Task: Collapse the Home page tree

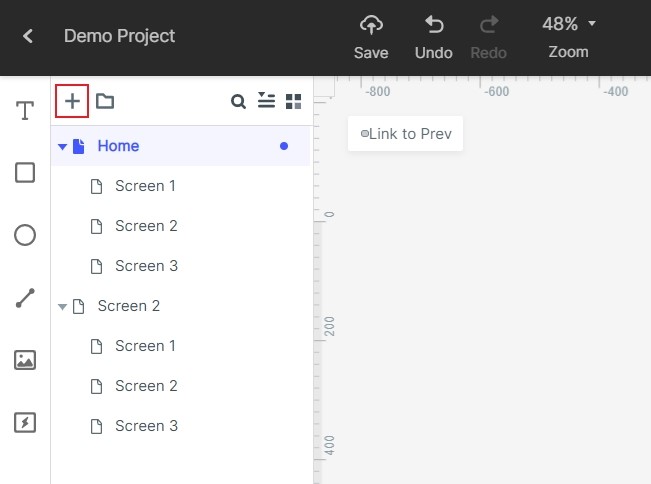Action: click(x=62, y=147)
